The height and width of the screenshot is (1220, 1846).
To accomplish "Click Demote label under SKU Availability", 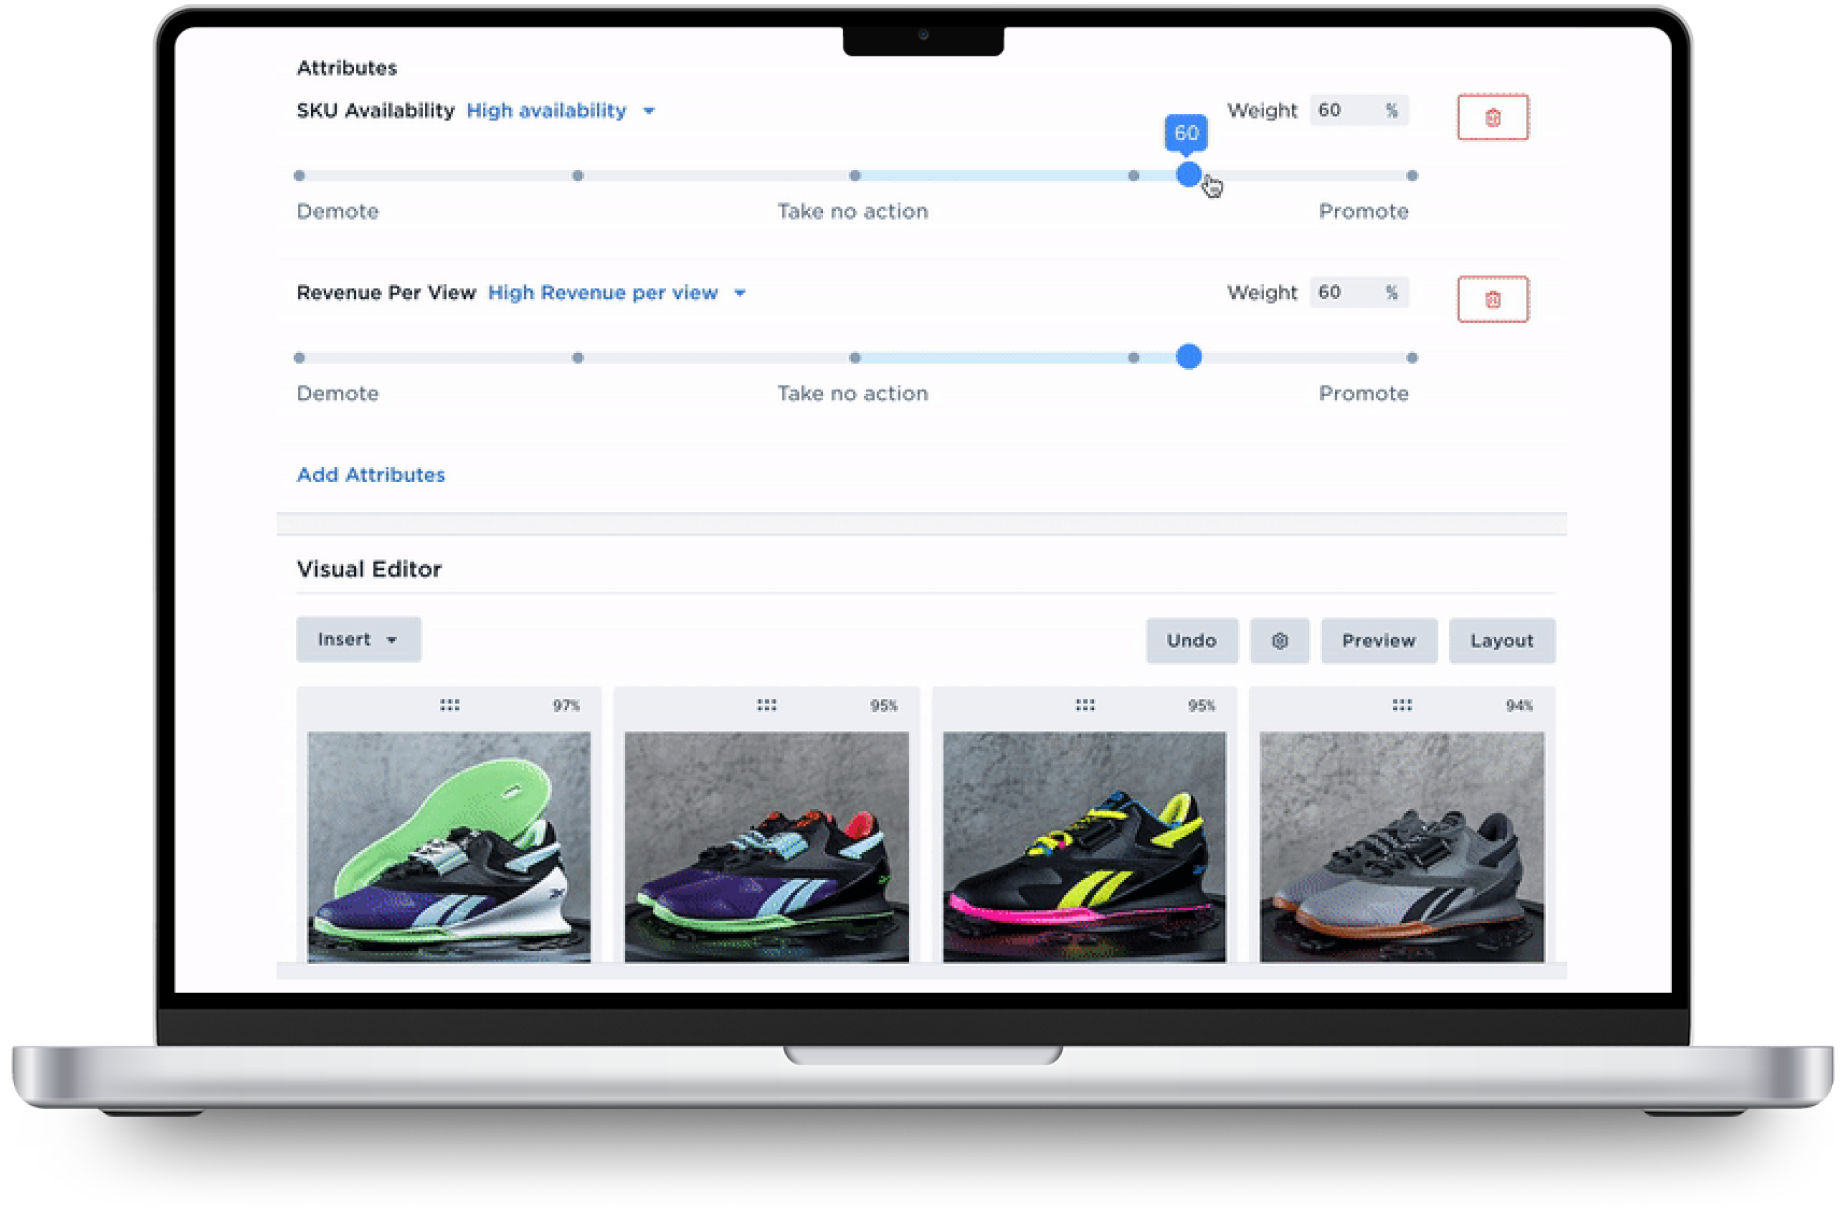I will click(337, 212).
